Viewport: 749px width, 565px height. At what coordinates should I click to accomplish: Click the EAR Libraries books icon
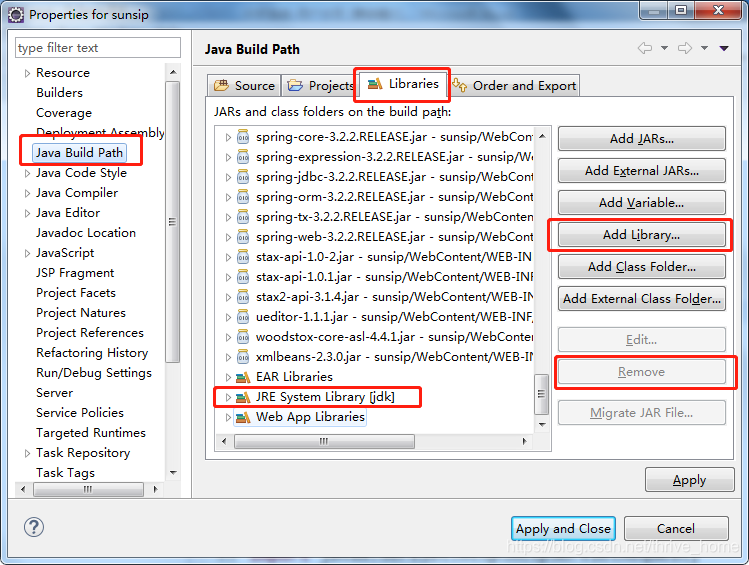[x=243, y=377]
